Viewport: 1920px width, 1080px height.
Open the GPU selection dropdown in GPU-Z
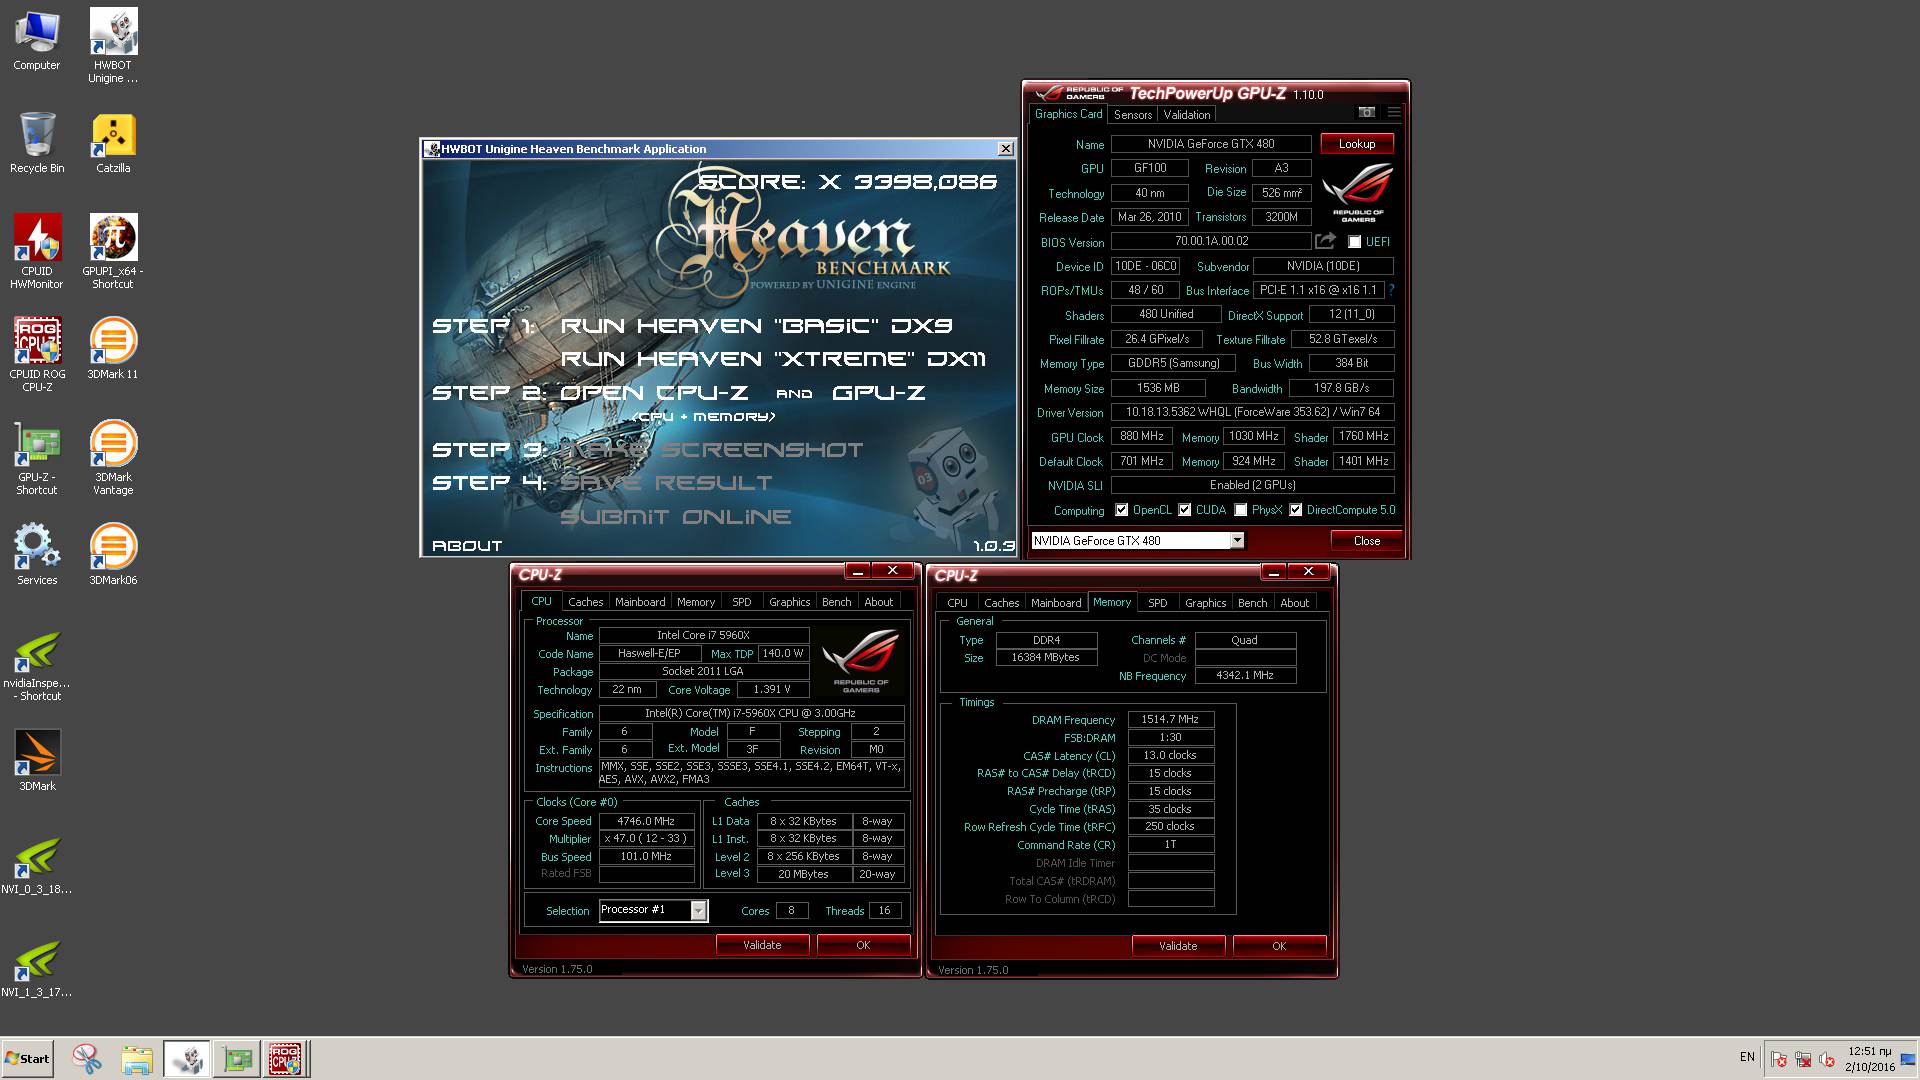tap(1237, 540)
